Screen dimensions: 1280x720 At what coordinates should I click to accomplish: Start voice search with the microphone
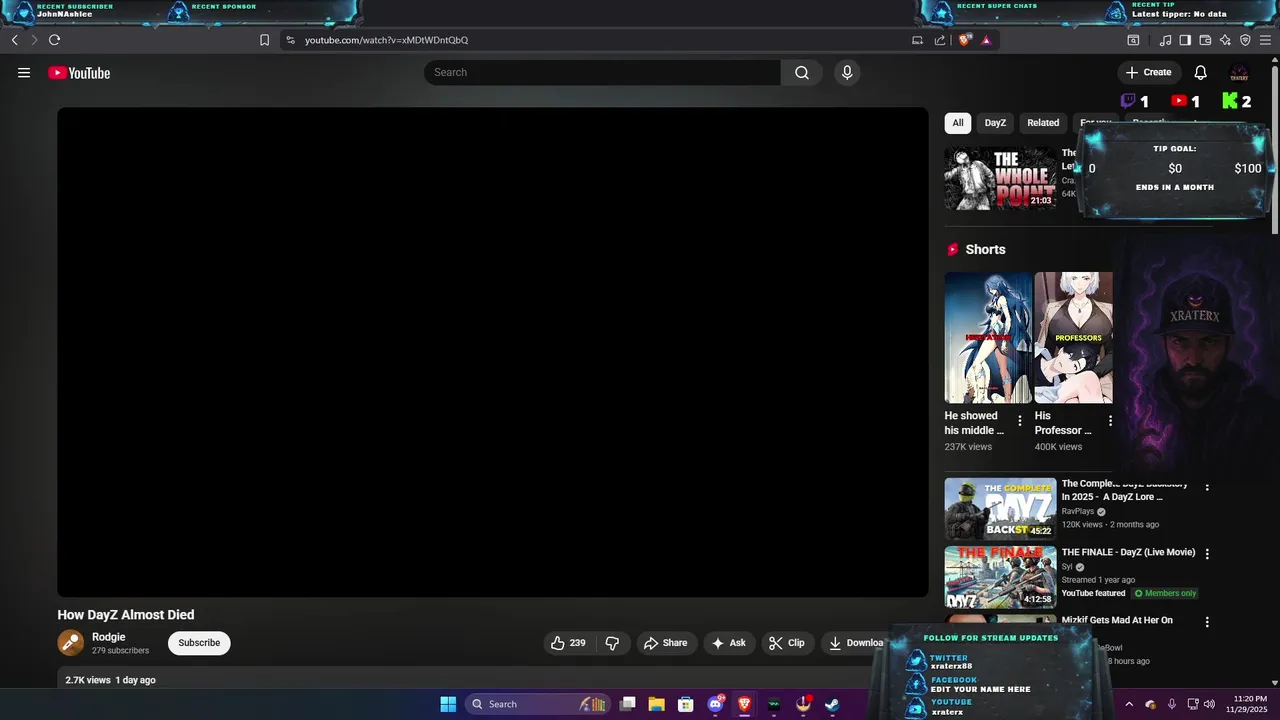pos(847,72)
